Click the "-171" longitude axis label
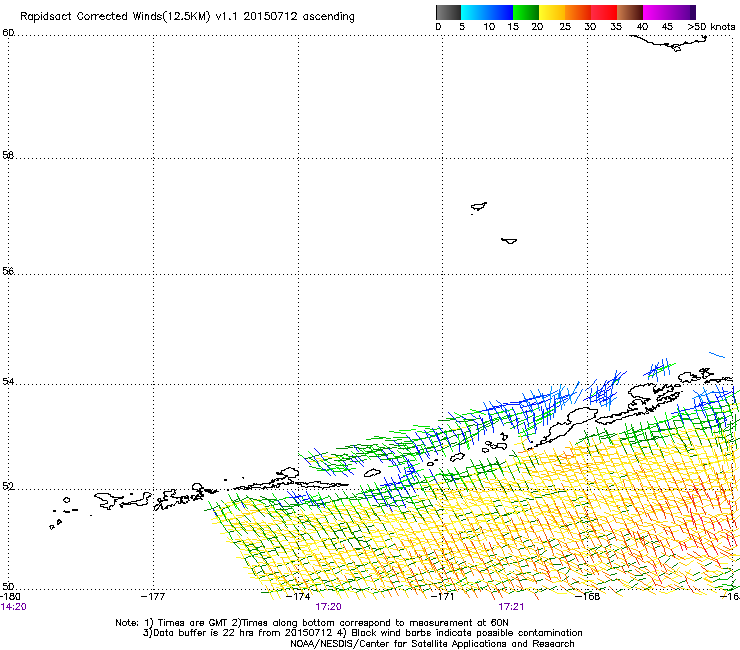This screenshot has width=740, height=650. [x=442, y=597]
